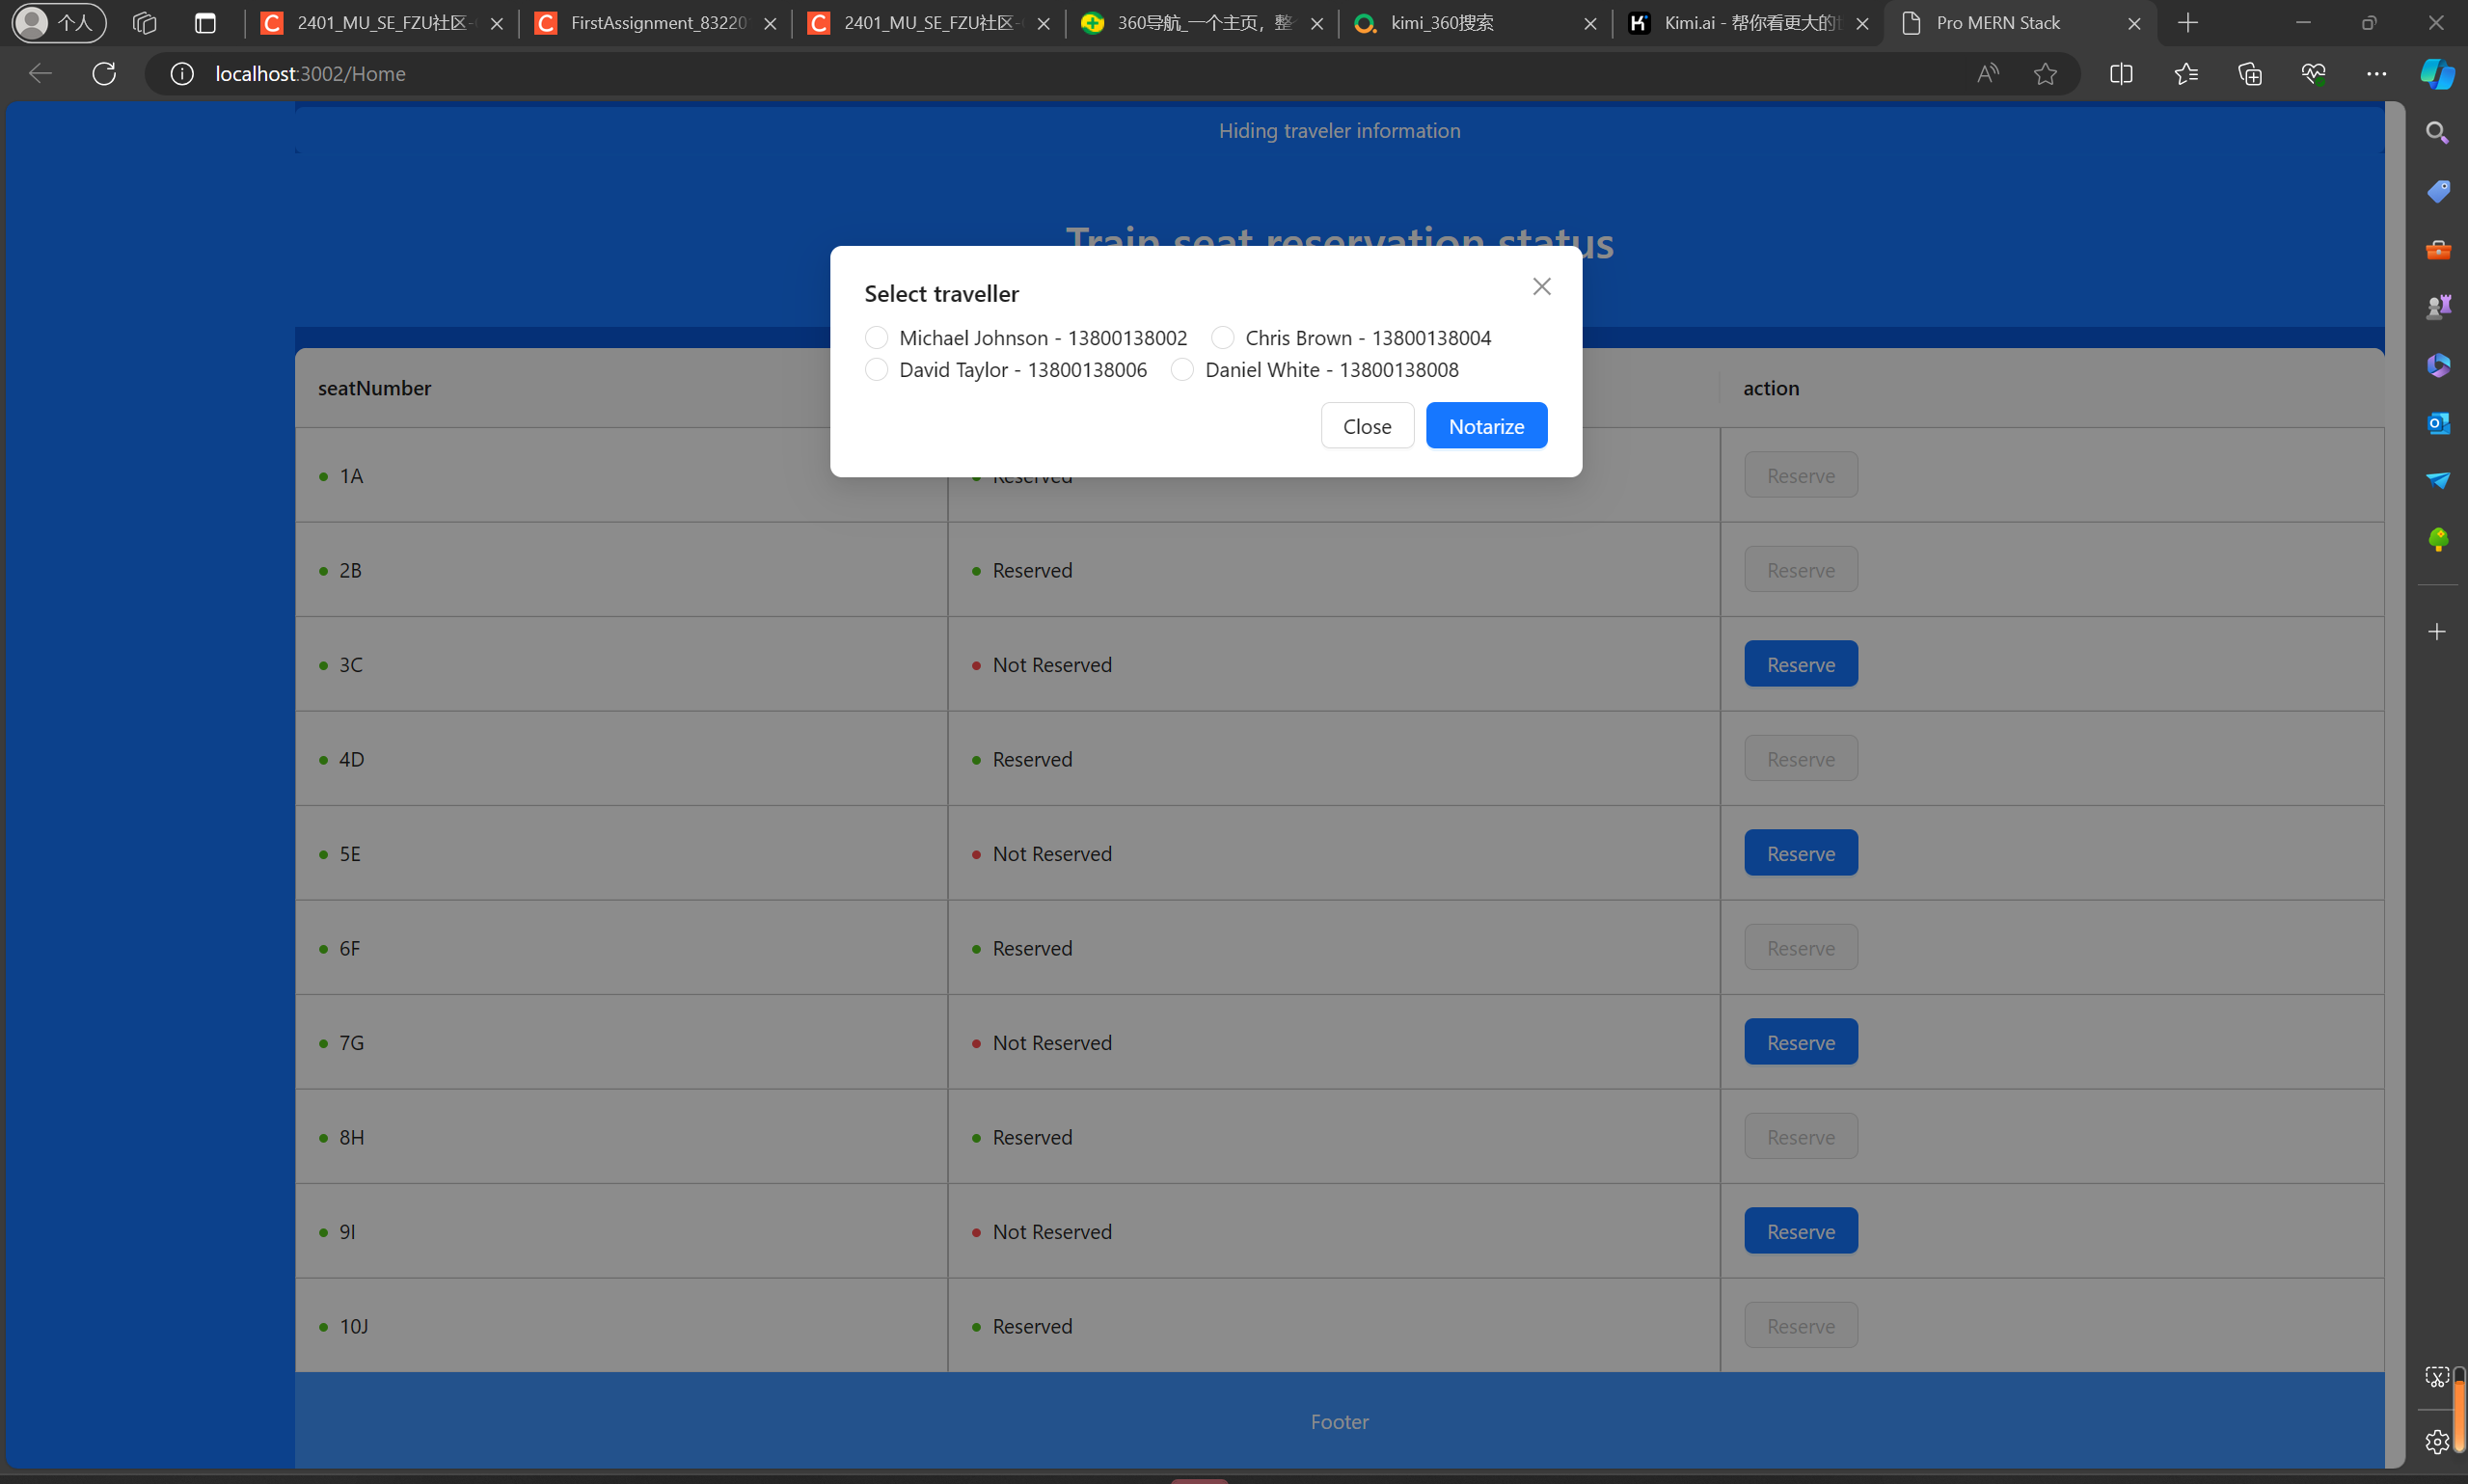Select Michael Johnson radio option
The image size is (2468, 1484).
pyautogui.click(x=876, y=338)
